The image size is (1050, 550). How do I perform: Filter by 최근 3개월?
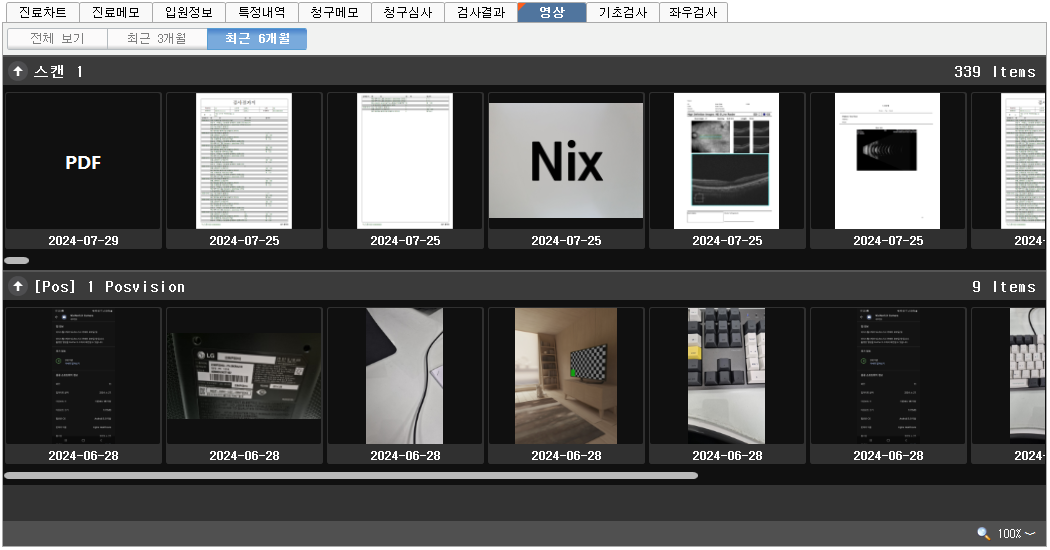pos(157,39)
